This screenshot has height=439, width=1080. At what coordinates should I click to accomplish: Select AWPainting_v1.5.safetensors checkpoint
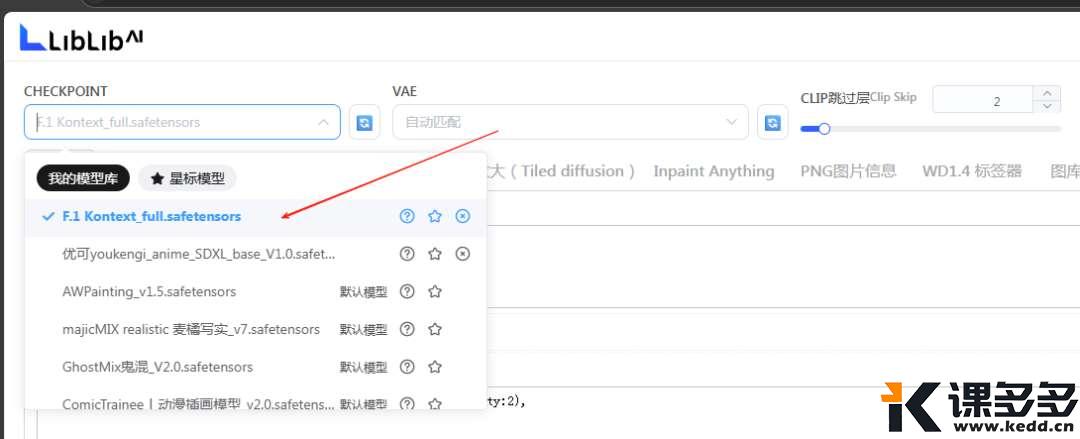(x=255, y=292)
